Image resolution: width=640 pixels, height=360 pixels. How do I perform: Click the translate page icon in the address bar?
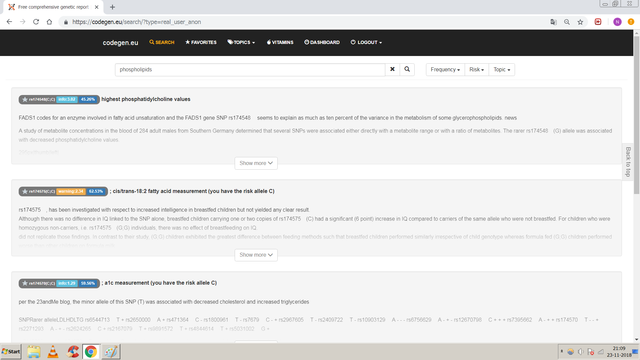point(553,22)
